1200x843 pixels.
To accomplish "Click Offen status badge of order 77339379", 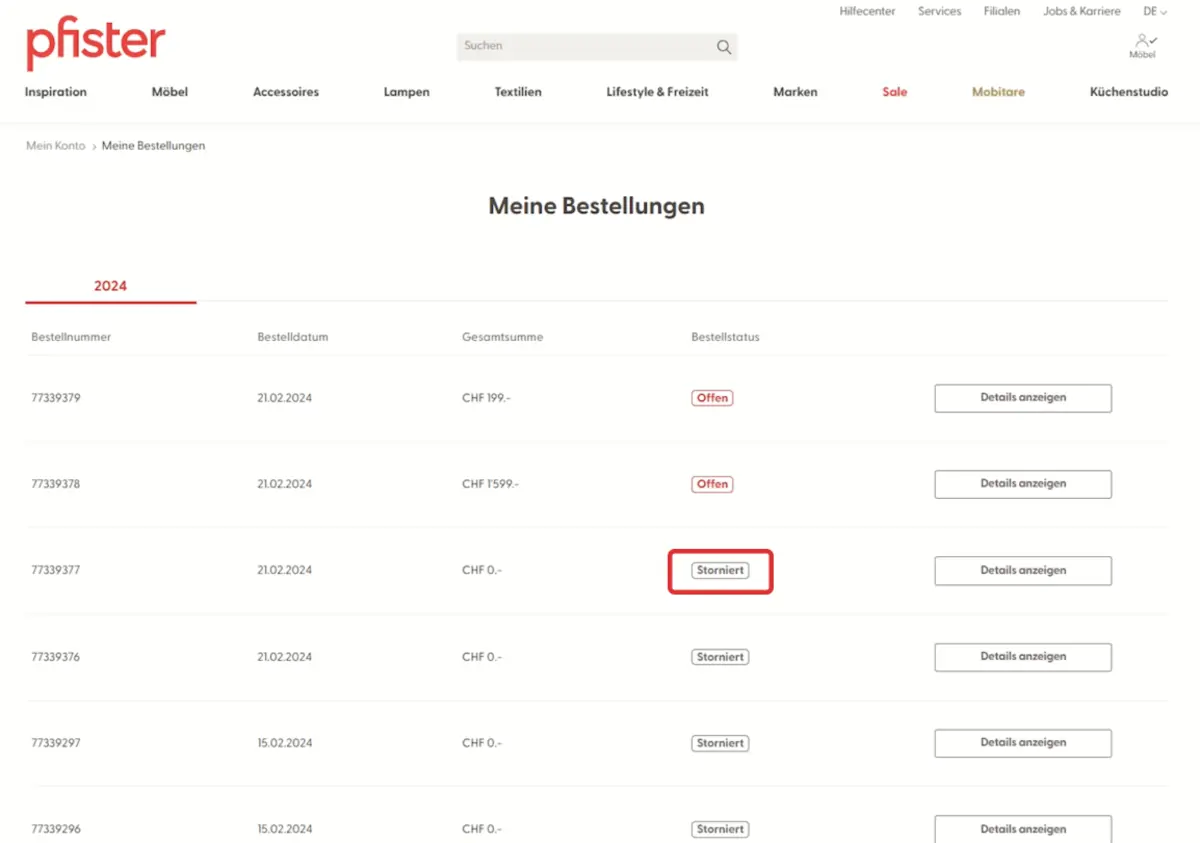I will (712, 398).
